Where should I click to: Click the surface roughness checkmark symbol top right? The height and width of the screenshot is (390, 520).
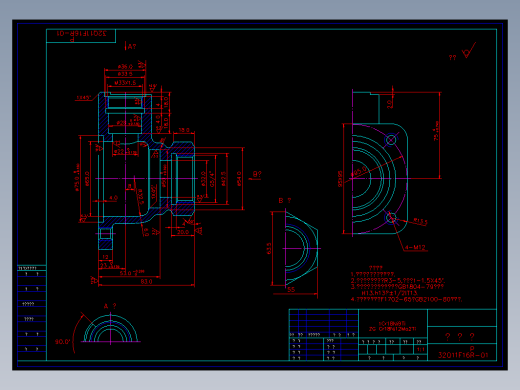point(468,51)
